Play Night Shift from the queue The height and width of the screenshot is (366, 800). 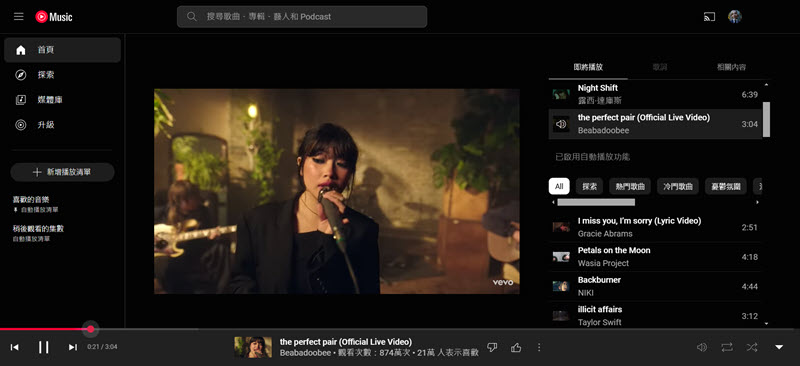656,94
